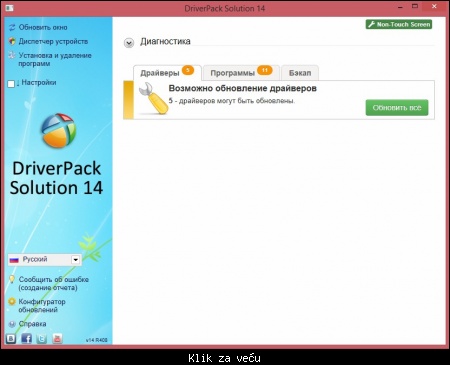Open Конфигуратор обновлений
The height and width of the screenshot is (365, 450).
(x=42, y=306)
